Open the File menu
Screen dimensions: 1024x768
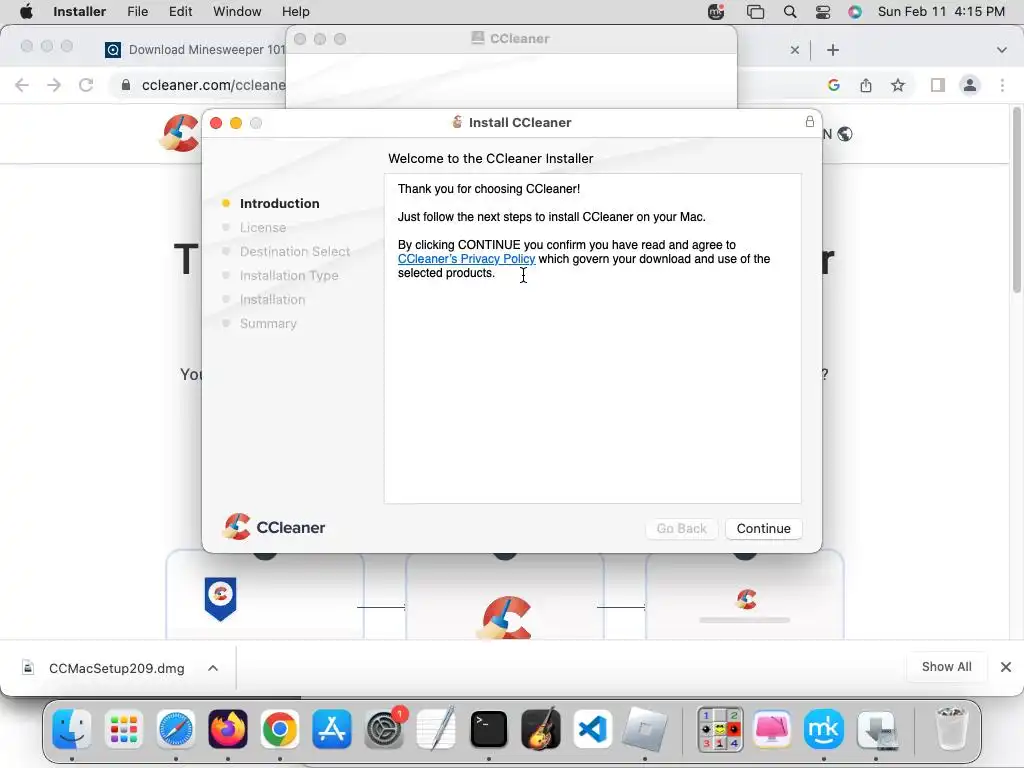137,12
